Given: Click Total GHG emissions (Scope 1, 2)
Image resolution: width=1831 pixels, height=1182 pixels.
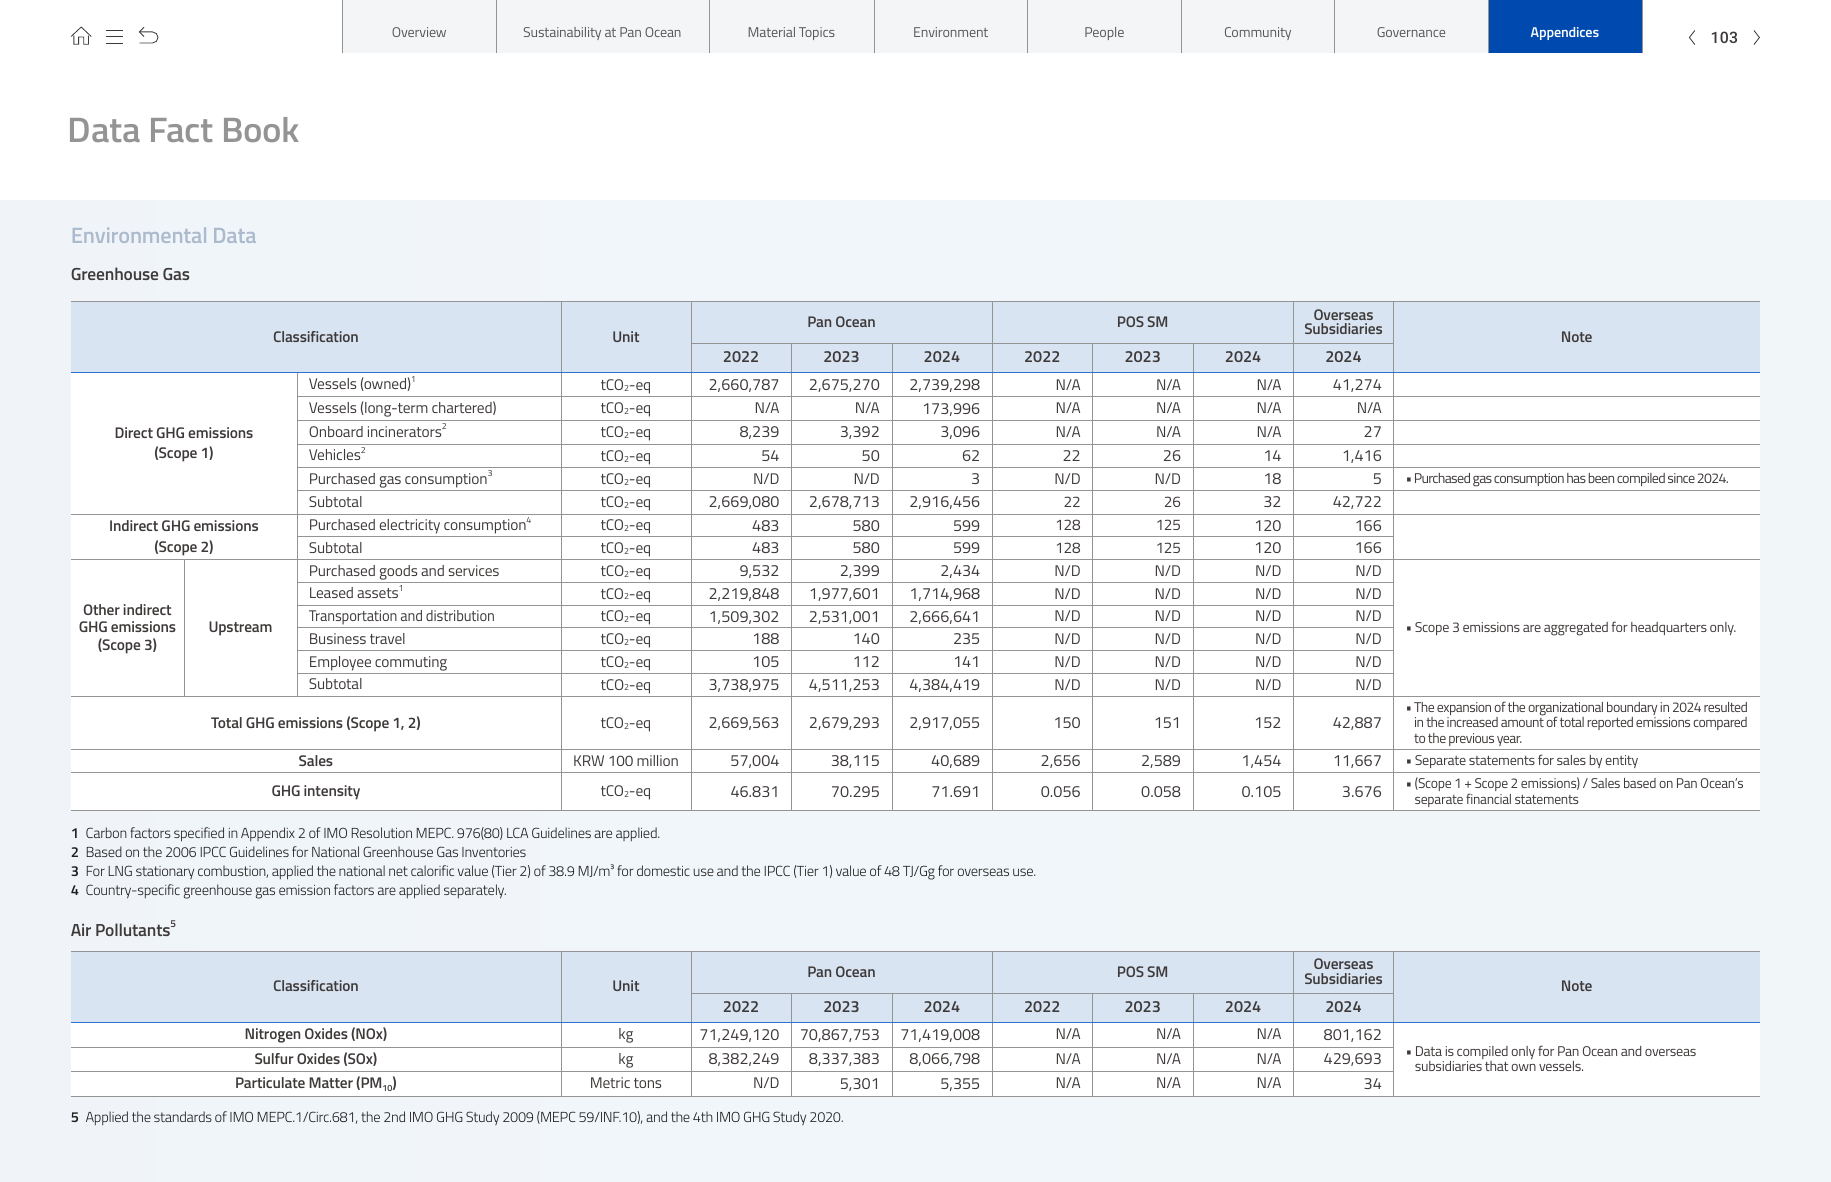Looking at the screenshot, I should [315, 723].
